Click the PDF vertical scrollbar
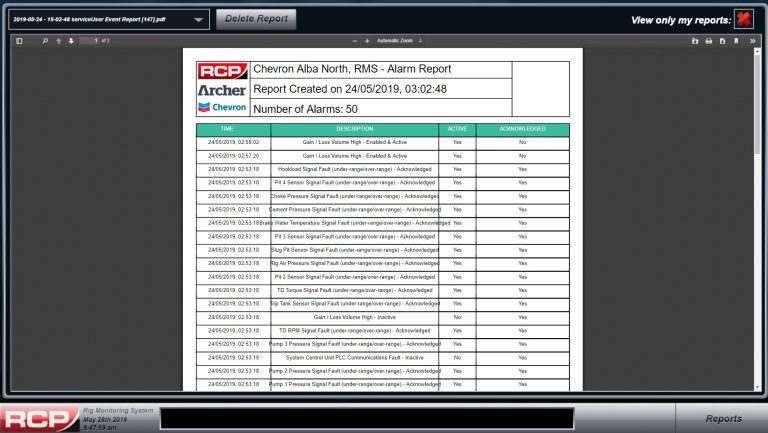The height and width of the screenshot is (433, 768). [x=758, y=219]
